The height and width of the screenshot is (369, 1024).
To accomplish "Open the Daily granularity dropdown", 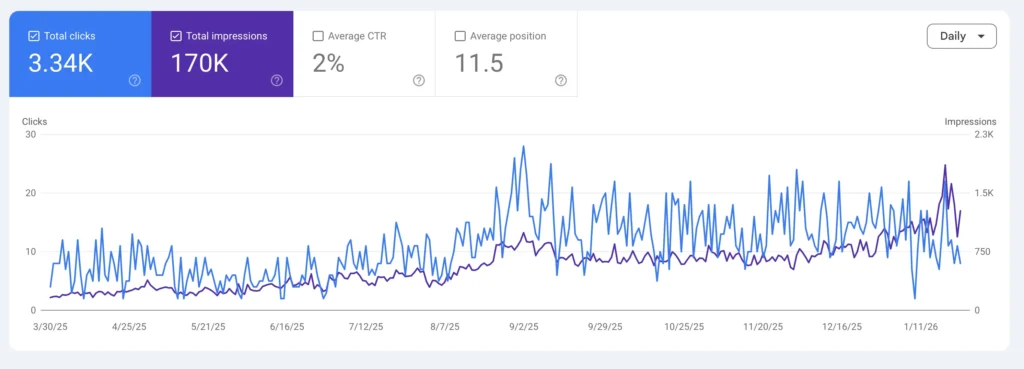I will (x=961, y=37).
